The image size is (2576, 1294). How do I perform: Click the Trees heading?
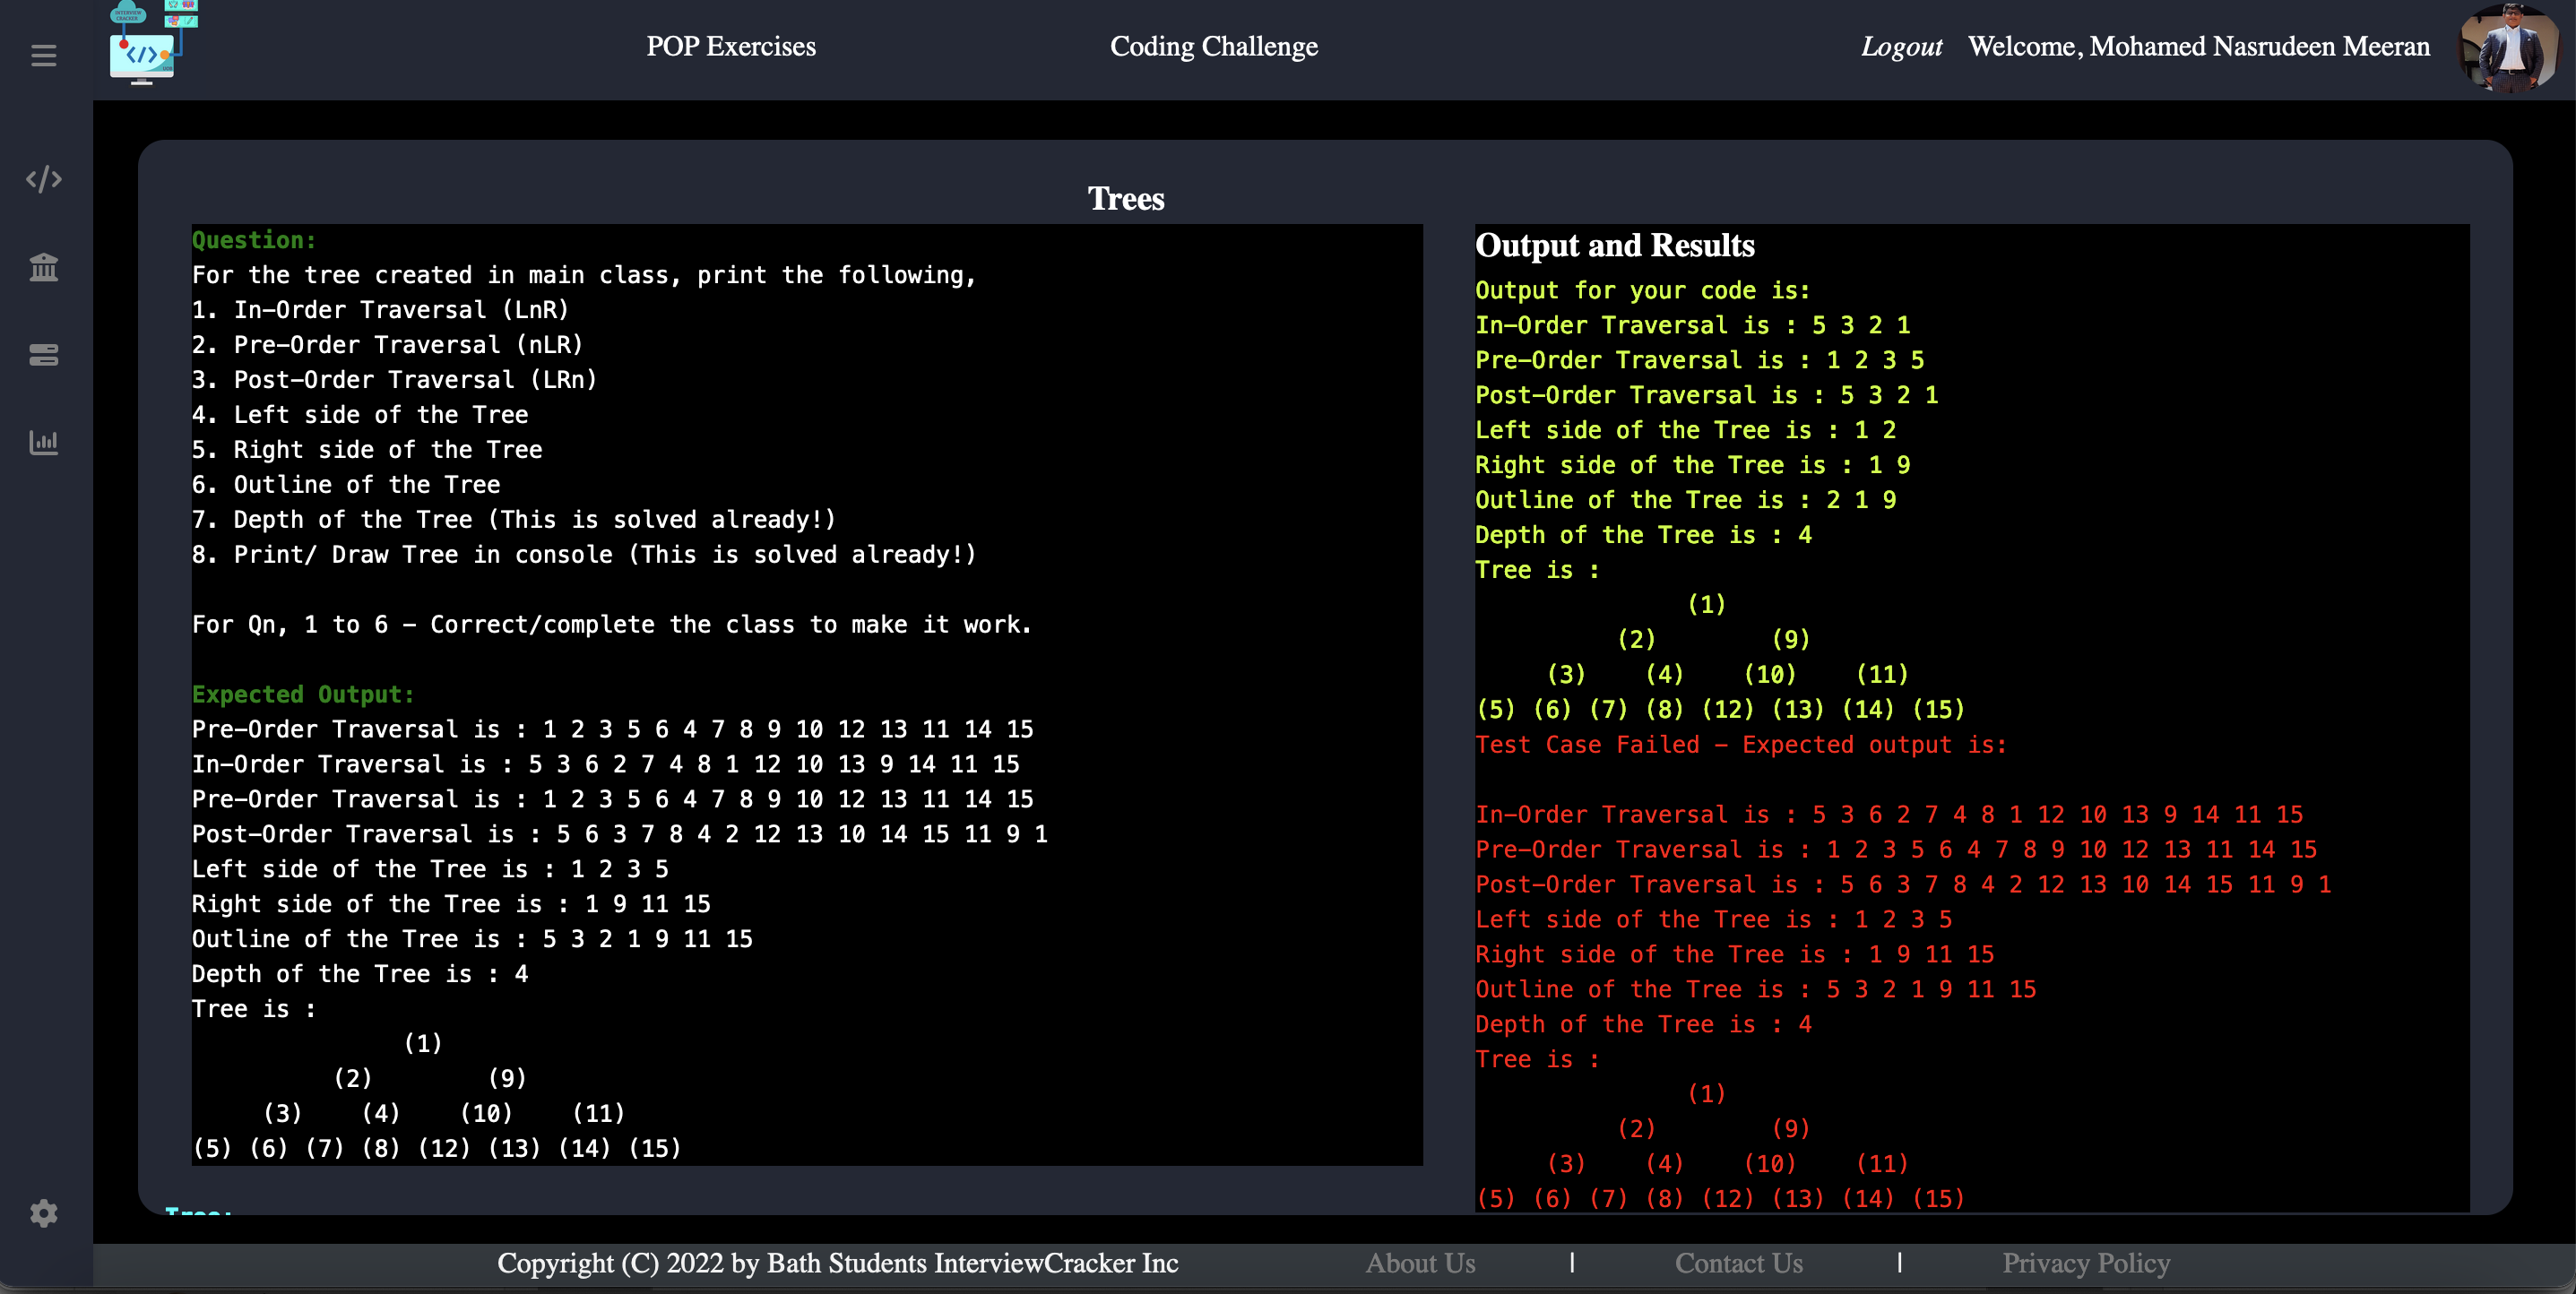pyautogui.click(x=1126, y=198)
